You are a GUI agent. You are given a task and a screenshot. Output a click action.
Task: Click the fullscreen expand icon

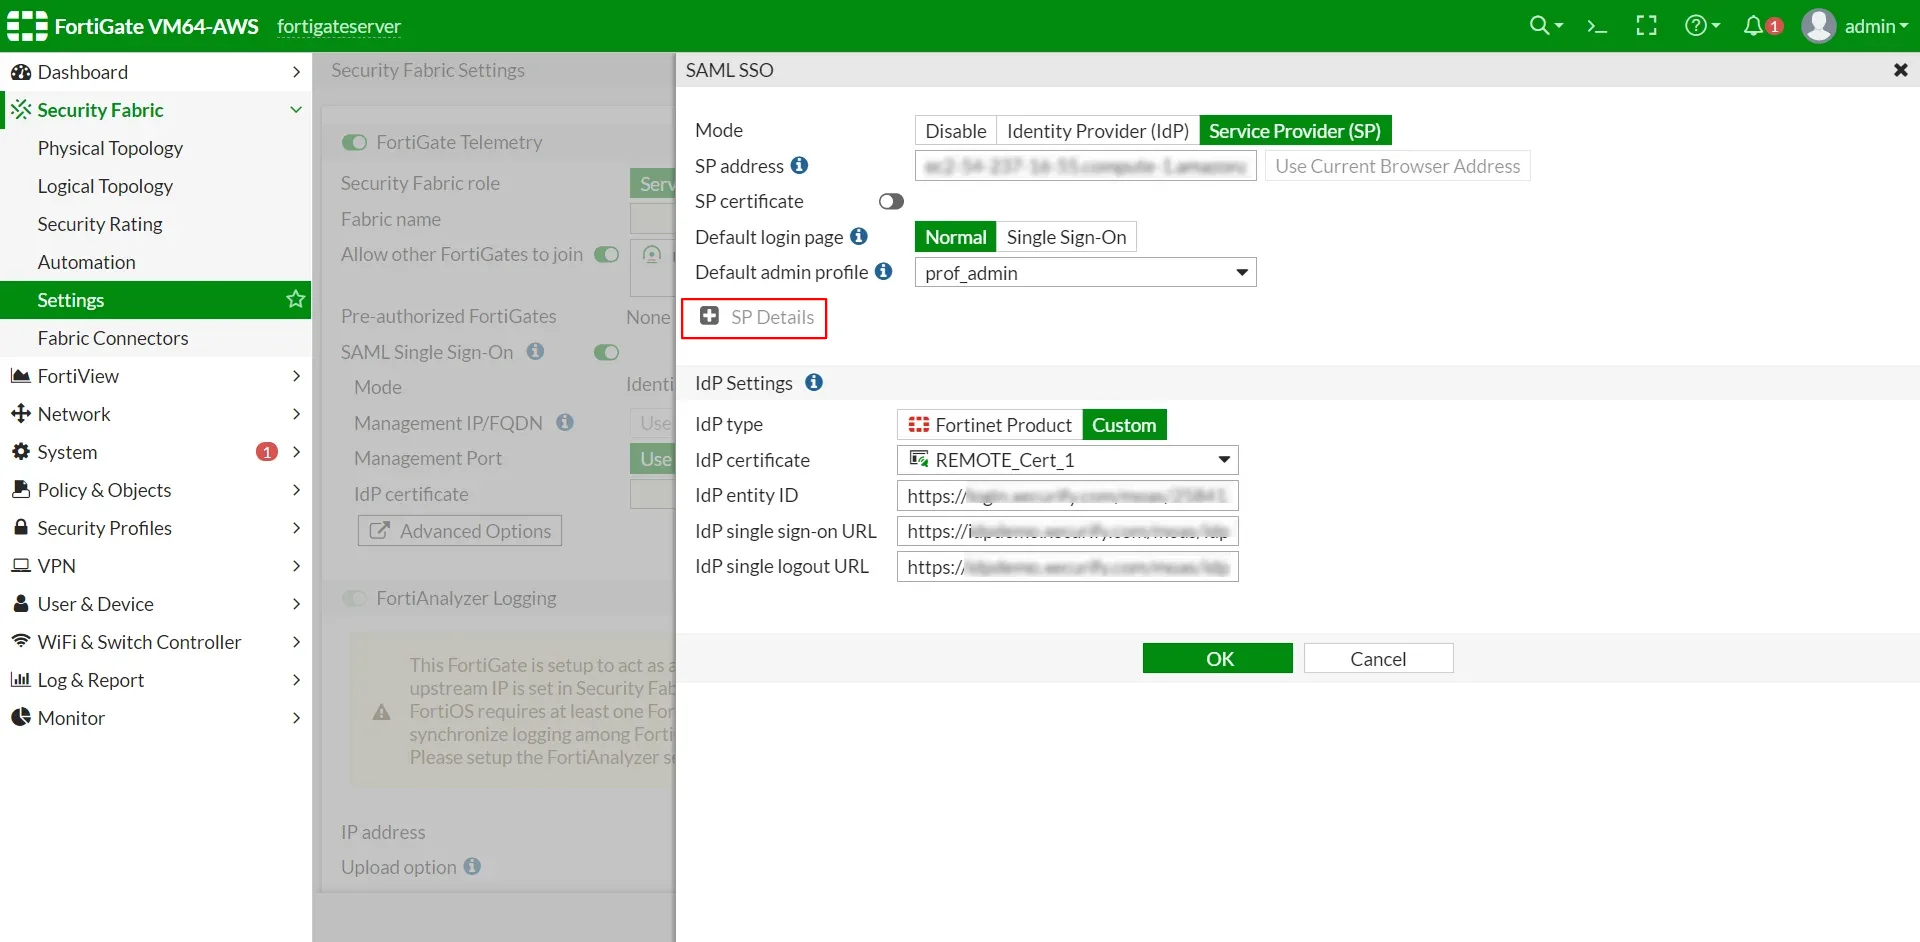[x=1646, y=25]
